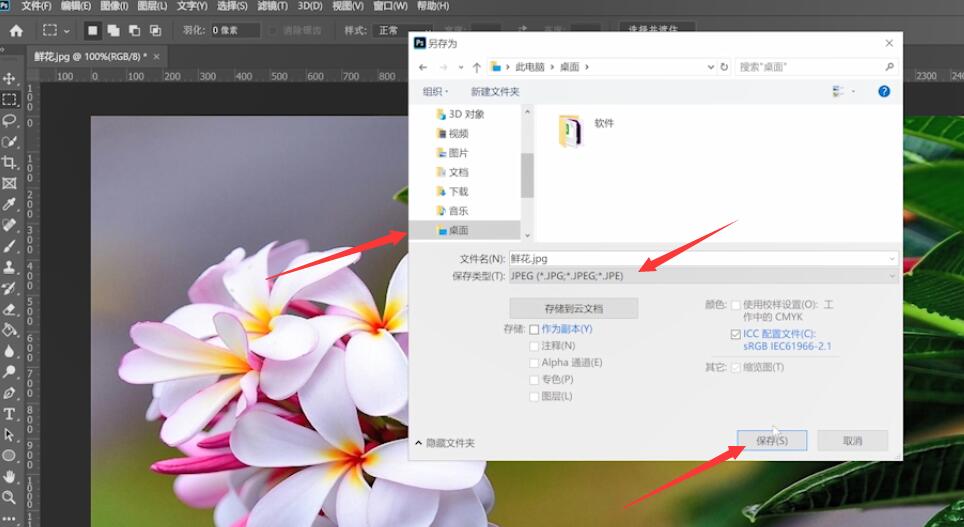
Task: Click Up-one-level arrow in Save As dialog
Action: point(476,67)
